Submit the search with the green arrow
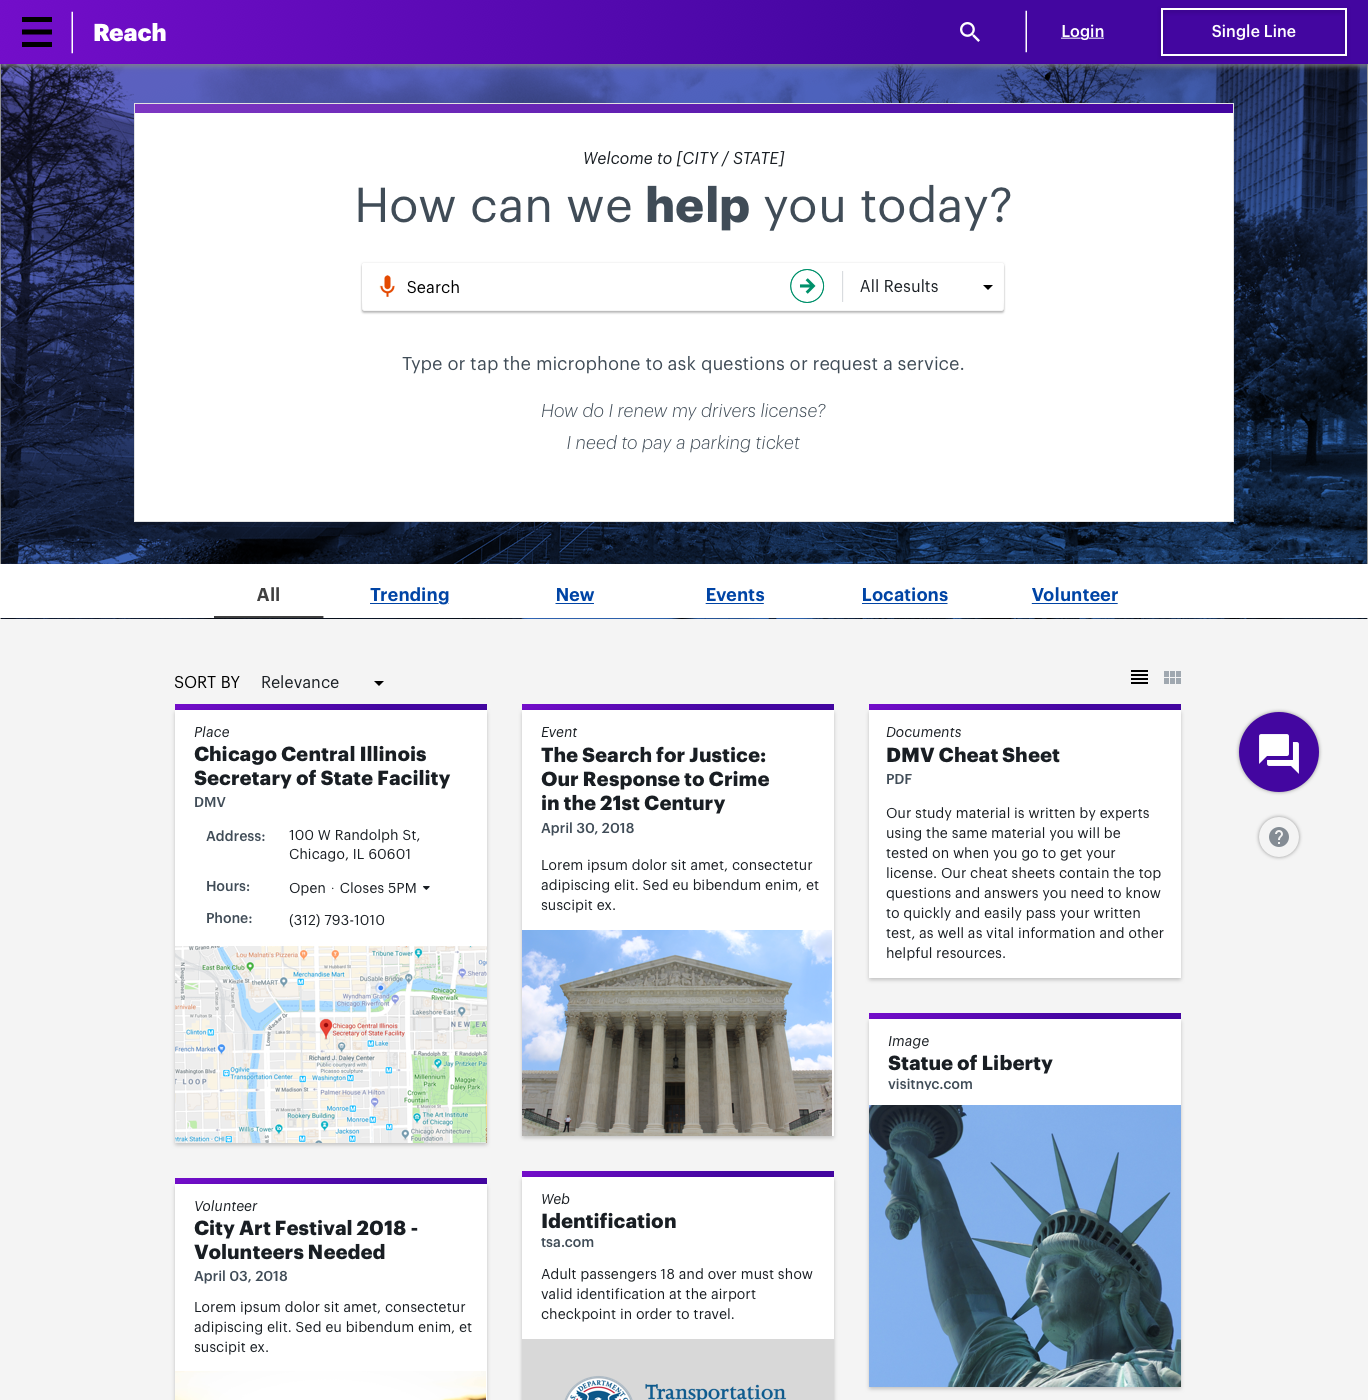 point(807,286)
